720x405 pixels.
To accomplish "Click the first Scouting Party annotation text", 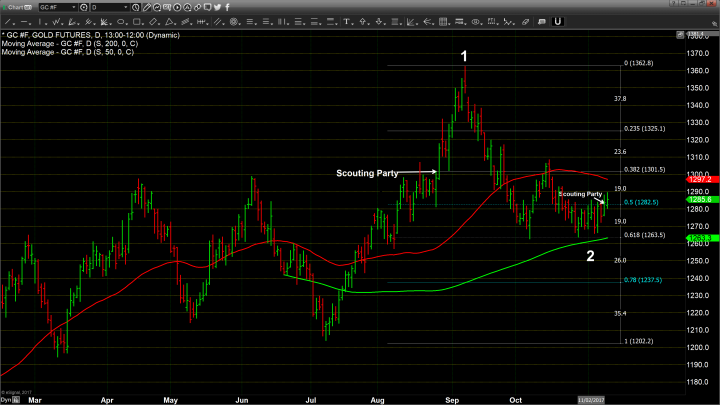I will pyautogui.click(x=366, y=172).
